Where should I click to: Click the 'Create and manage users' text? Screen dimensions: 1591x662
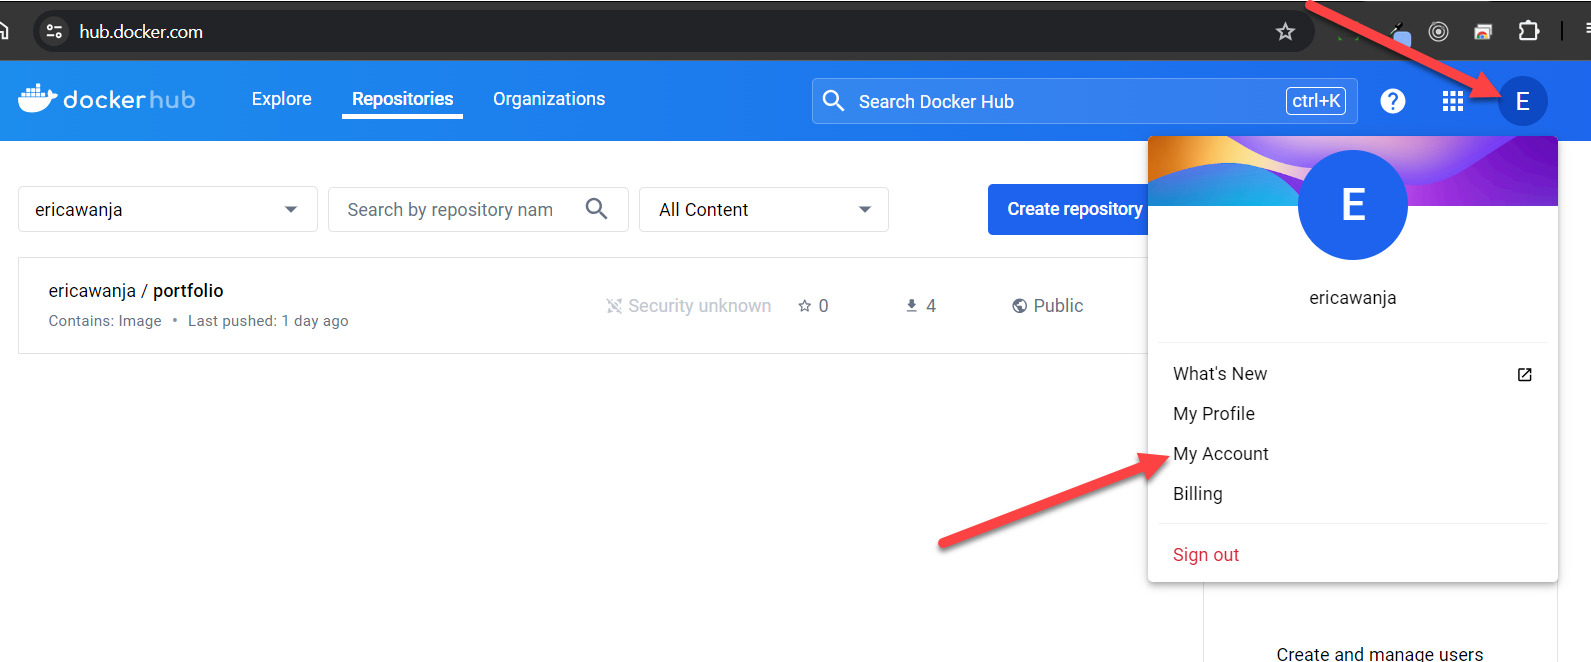(x=1380, y=654)
